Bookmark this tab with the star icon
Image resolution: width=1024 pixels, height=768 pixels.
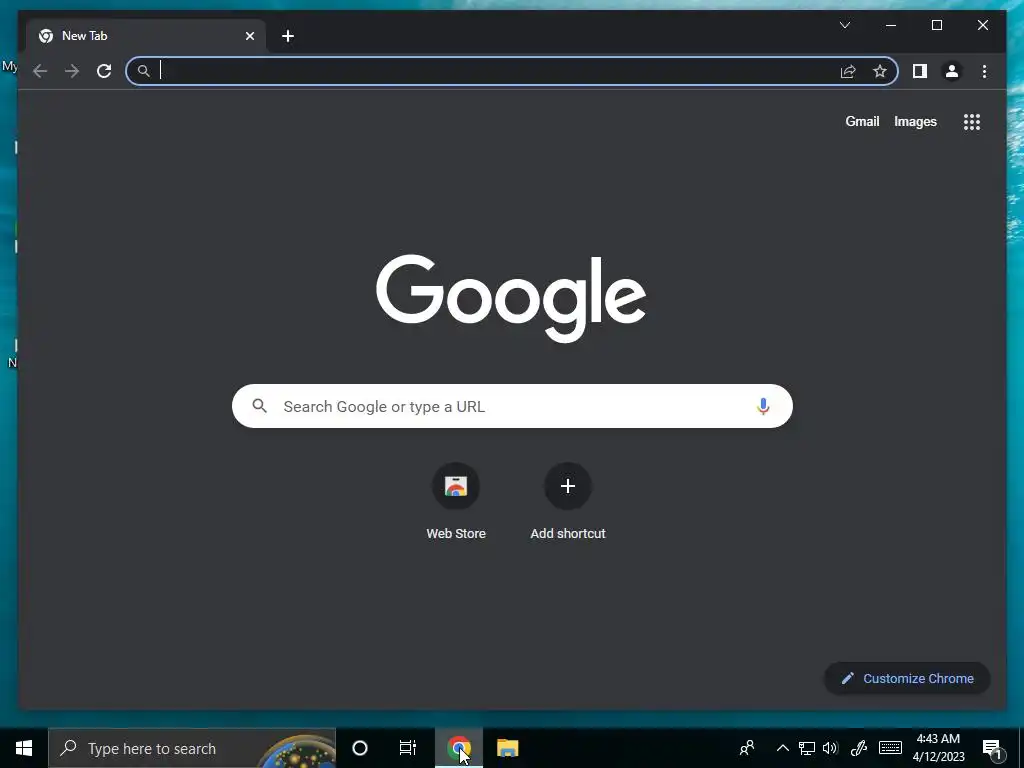880,71
